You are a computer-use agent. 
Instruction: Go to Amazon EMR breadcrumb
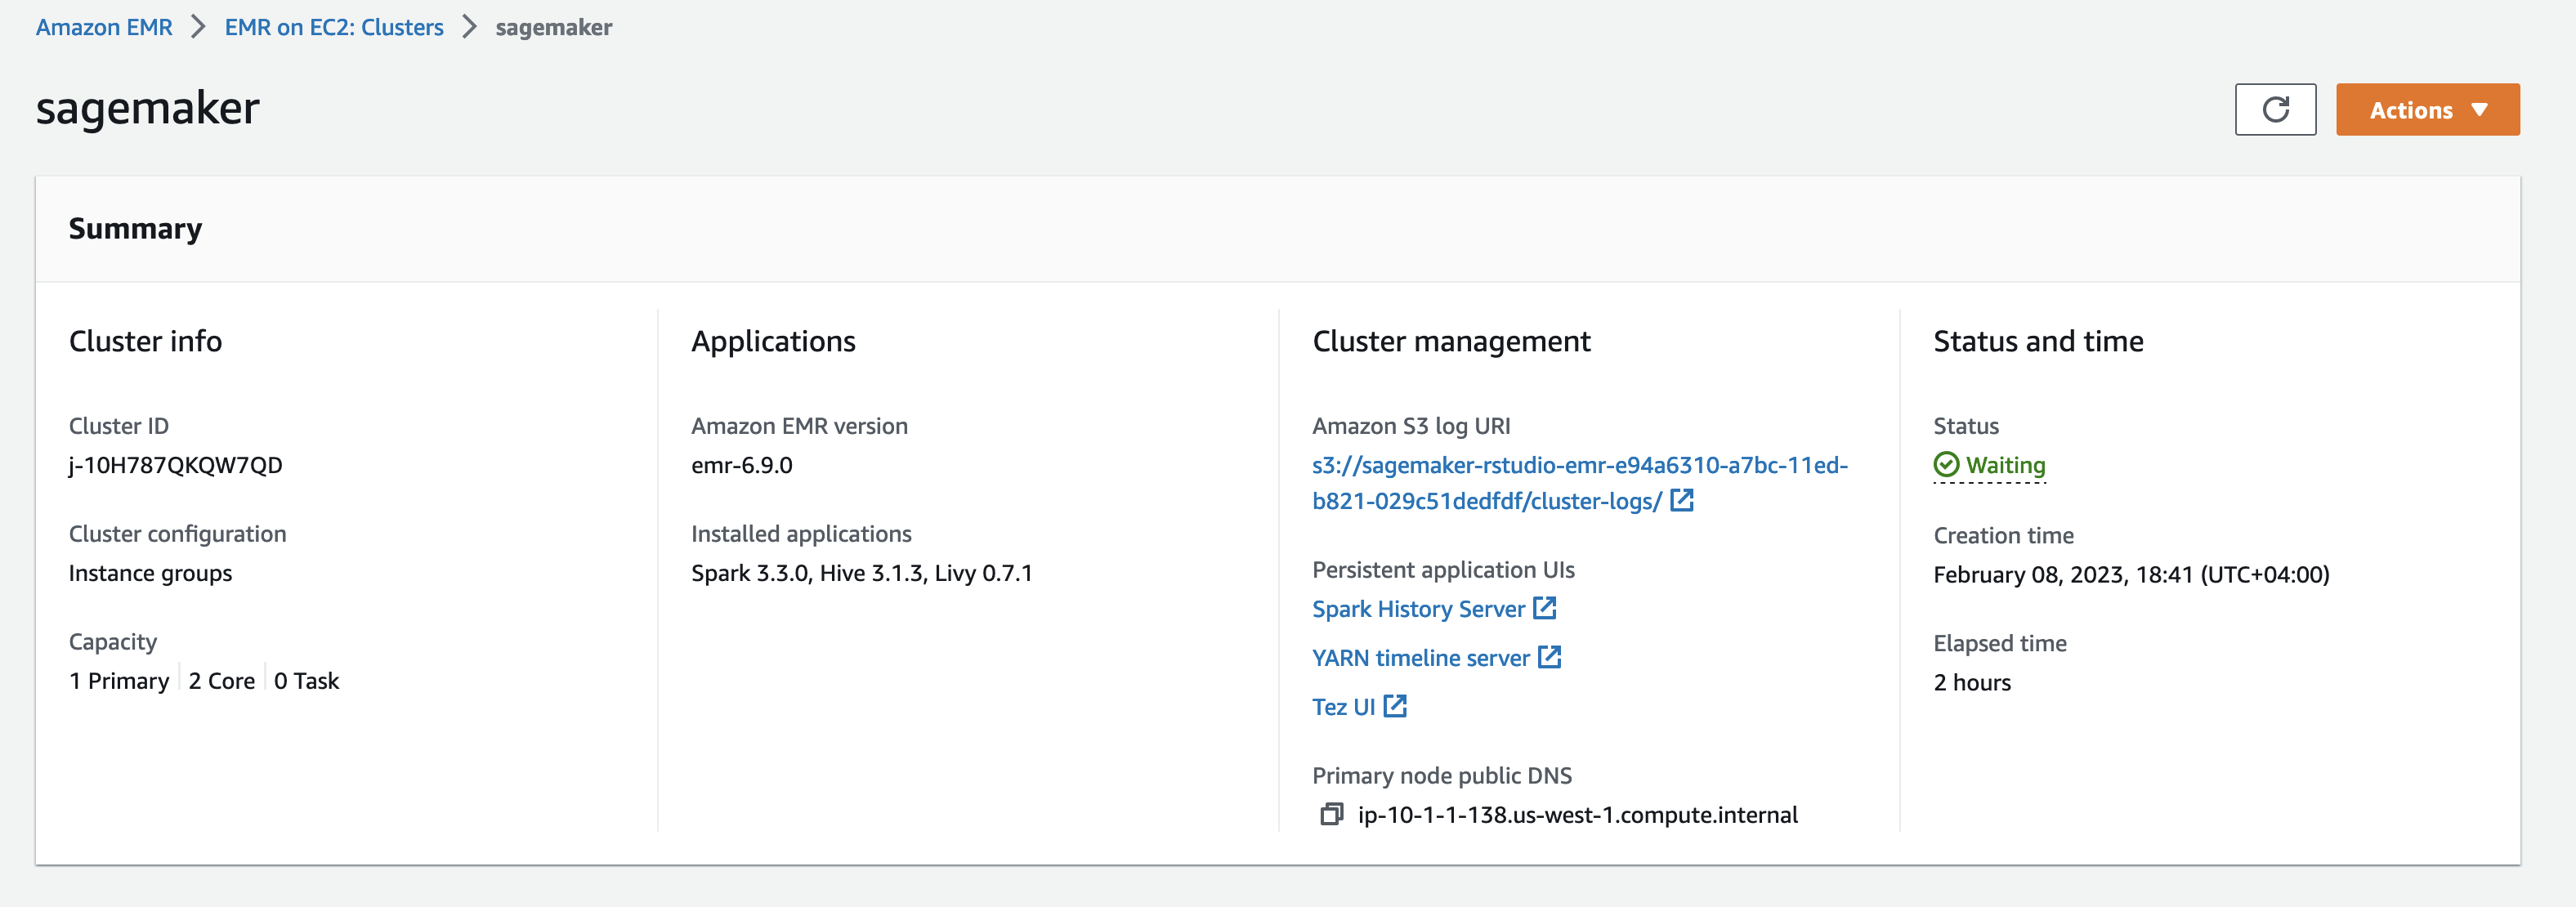click(104, 27)
